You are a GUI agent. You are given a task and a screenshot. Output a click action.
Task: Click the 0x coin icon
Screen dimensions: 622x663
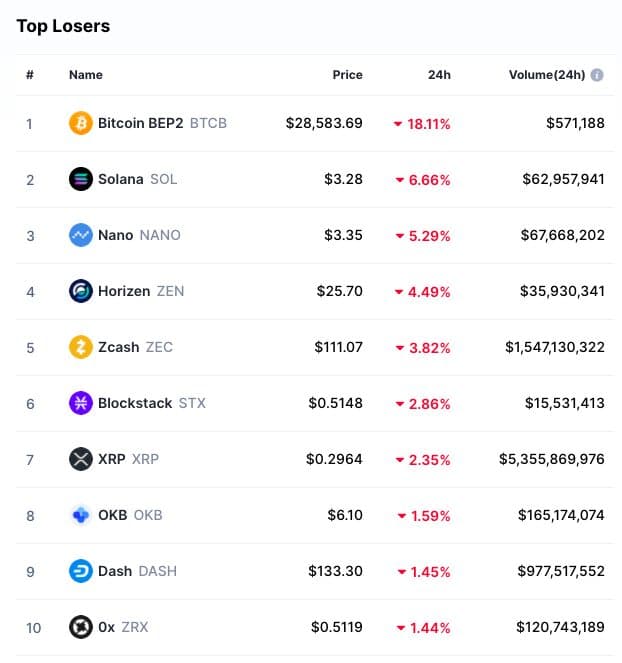click(x=81, y=628)
